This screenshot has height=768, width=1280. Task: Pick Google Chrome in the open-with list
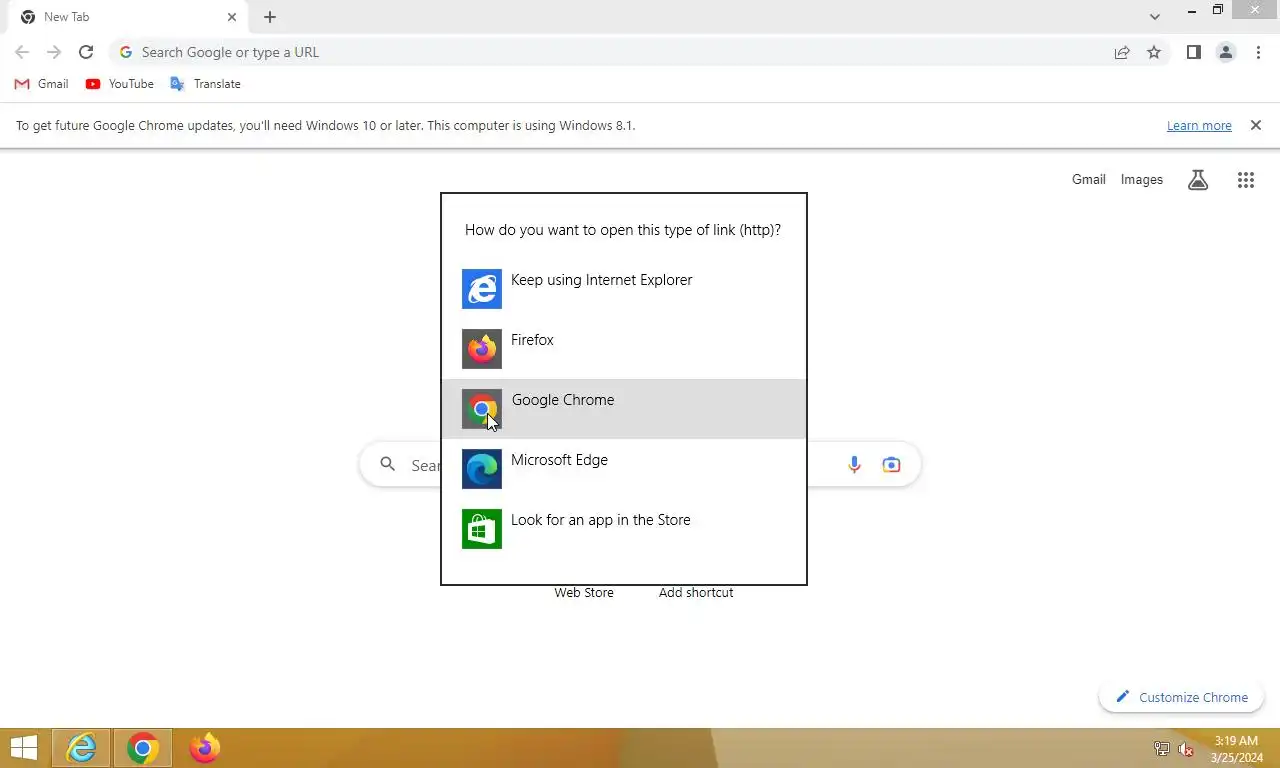click(x=623, y=409)
